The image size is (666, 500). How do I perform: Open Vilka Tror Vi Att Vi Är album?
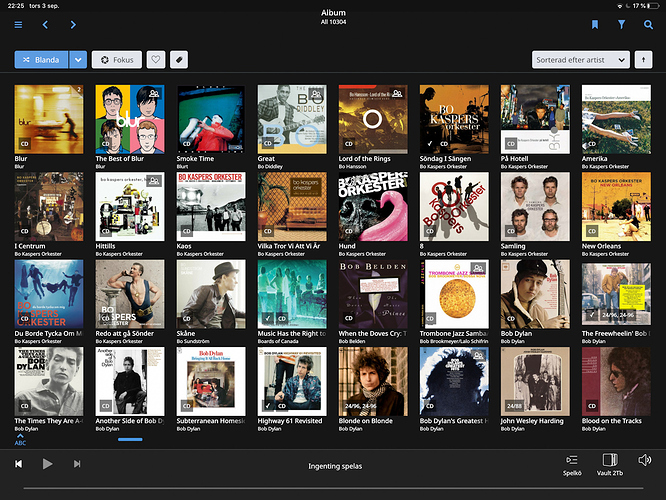(x=292, y=206)
